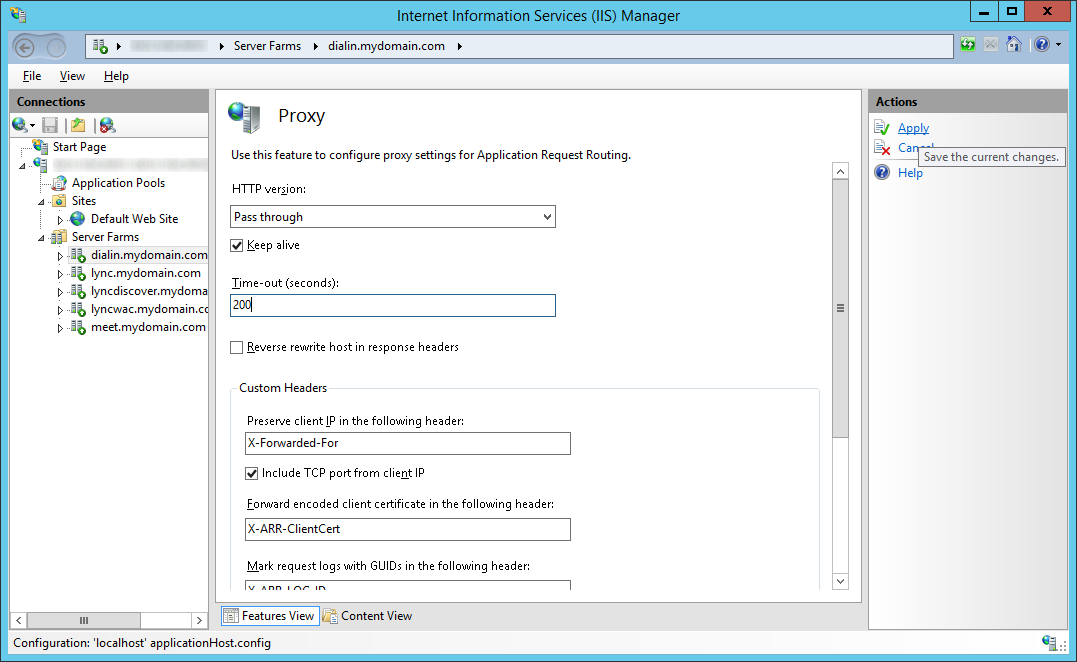Select the Server Farms tree icon
Image resolution: width=1077 pixels, height=662 pixels.
click(x=60, y=237)
